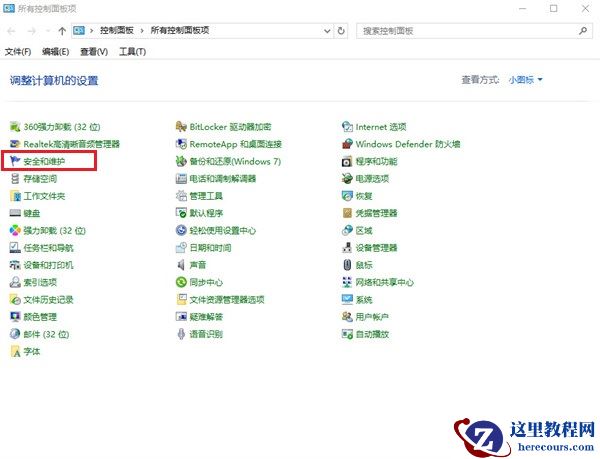
Task: Open the 恢复 link
Action: [x=364, y=196]
